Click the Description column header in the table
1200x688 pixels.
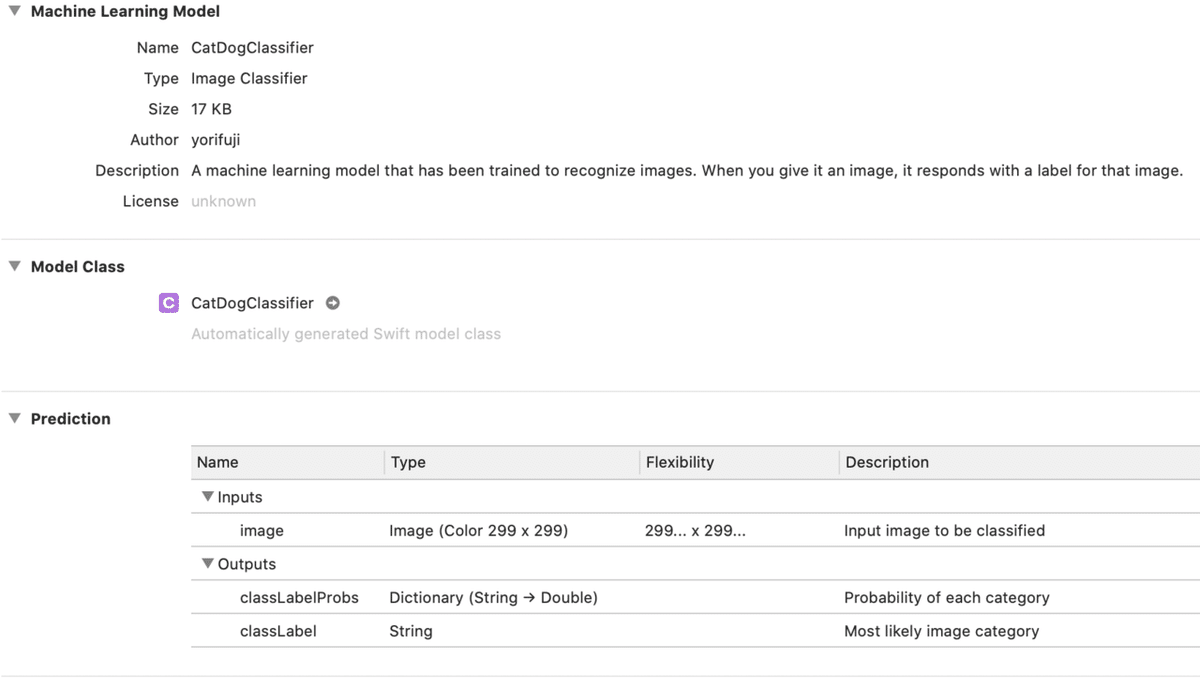pyautogui.click(x=887, y=462)
